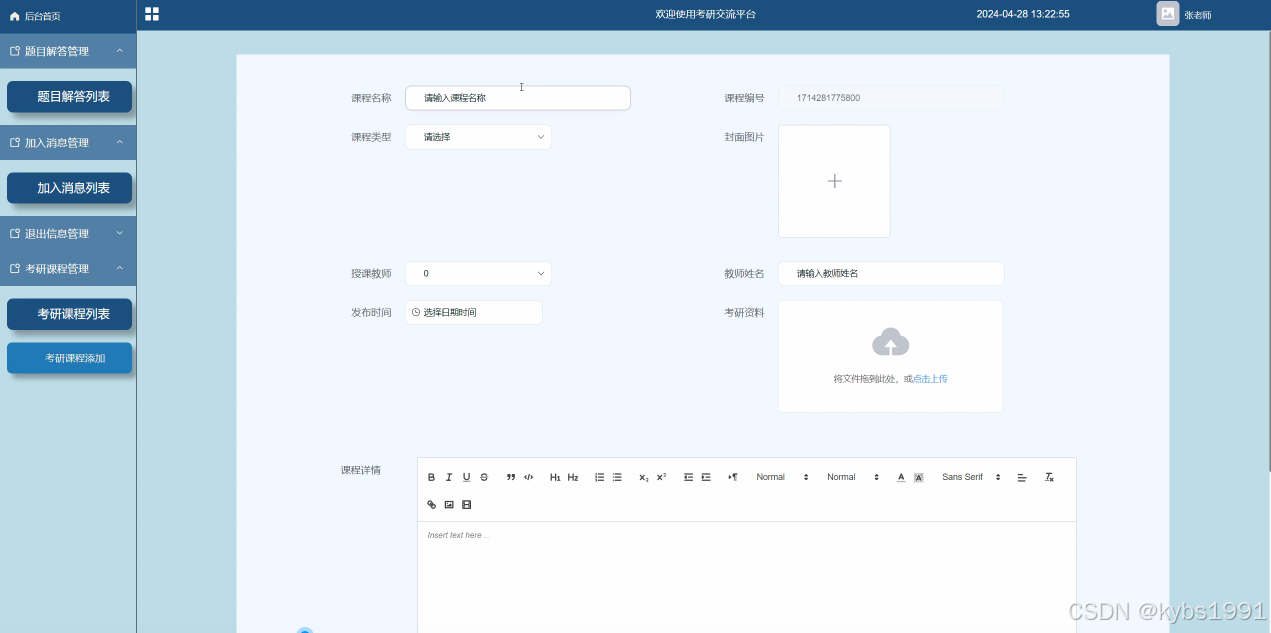
Task: Click the 点击上传 link
Action: coord(930,379)
